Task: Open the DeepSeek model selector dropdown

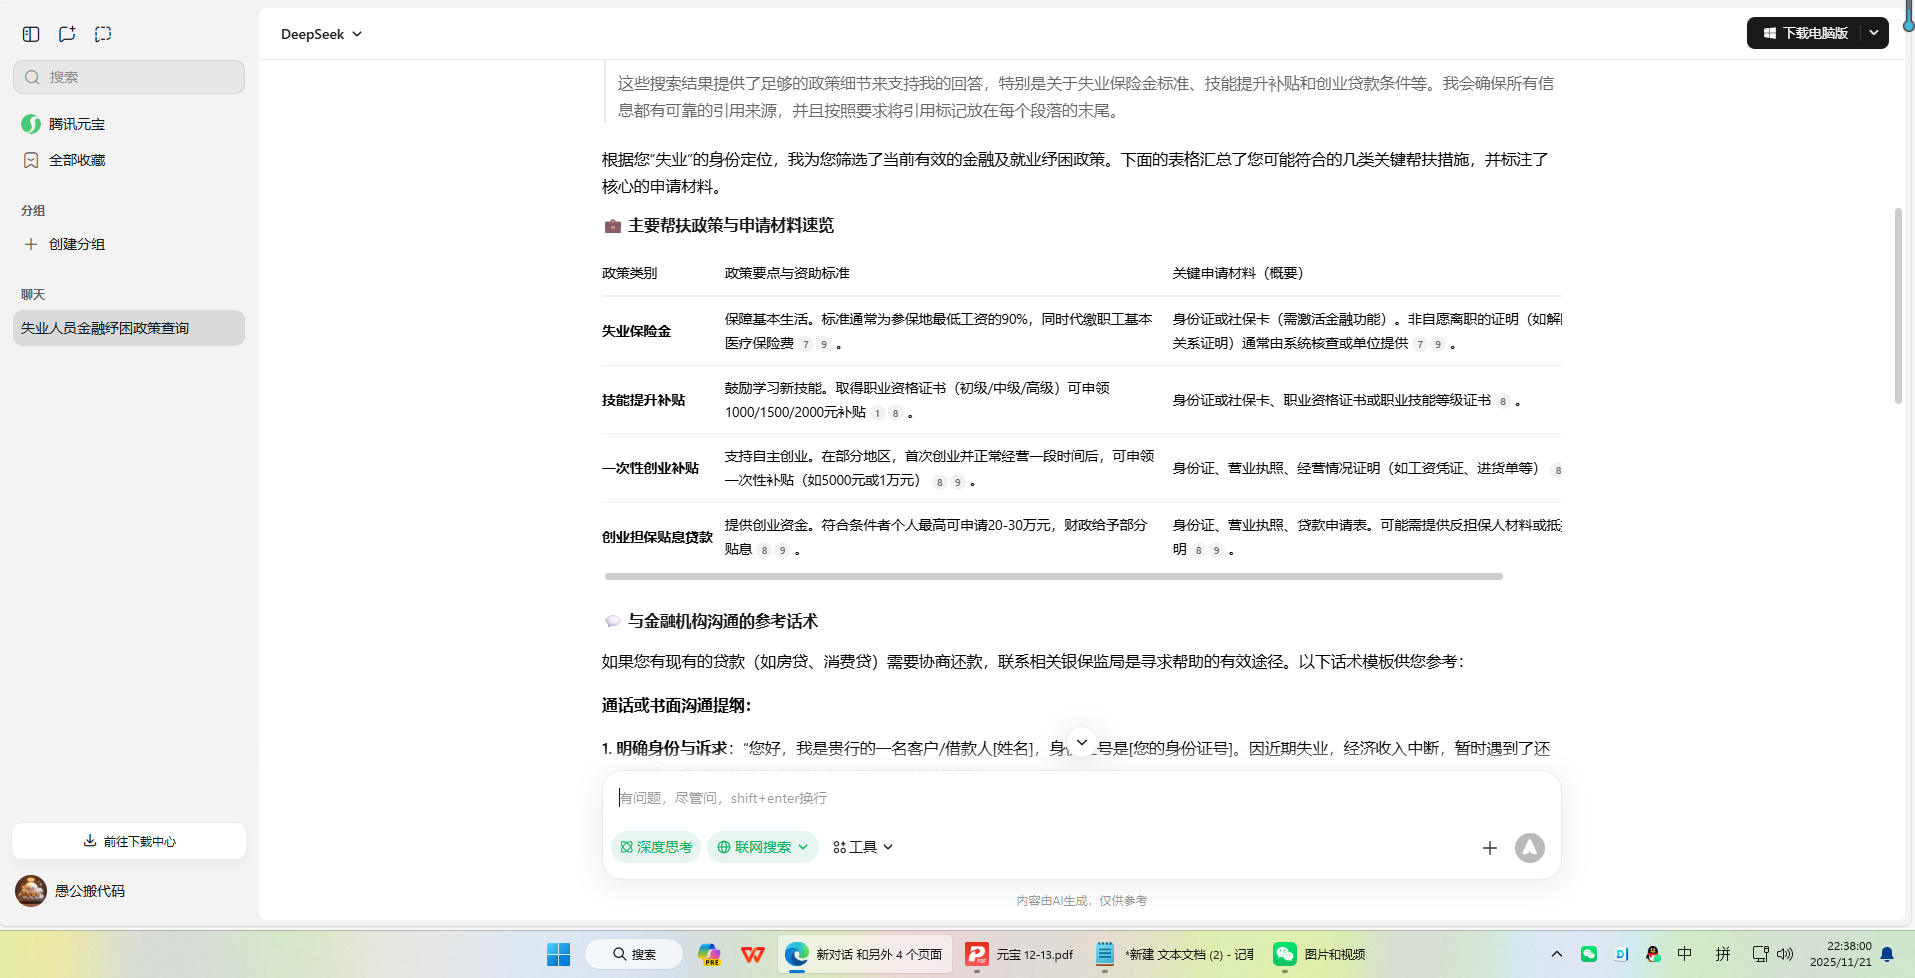Action: [x=321, y=33]
